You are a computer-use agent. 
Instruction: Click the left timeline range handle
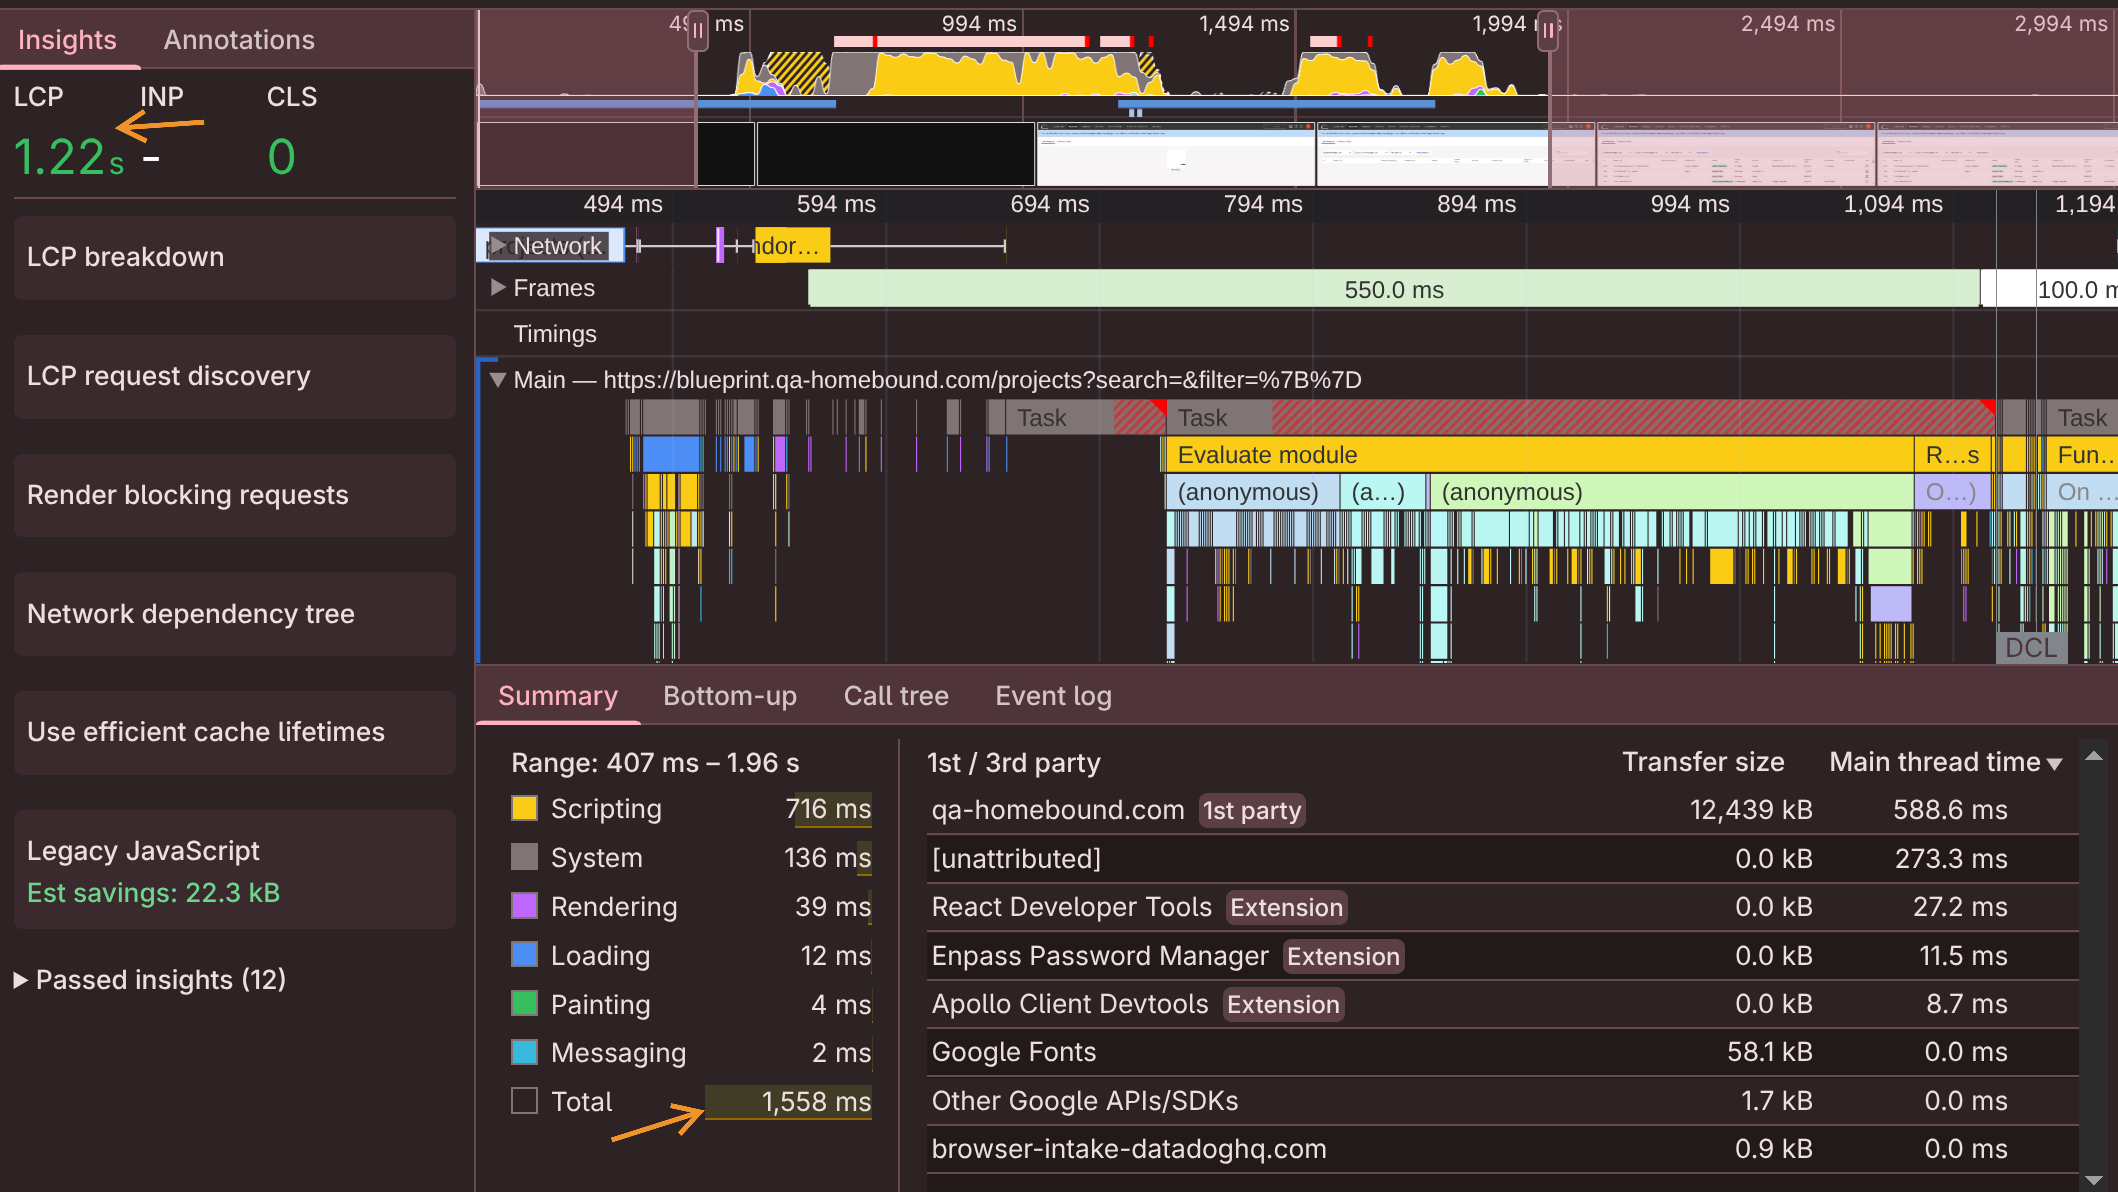pos(698,30)
